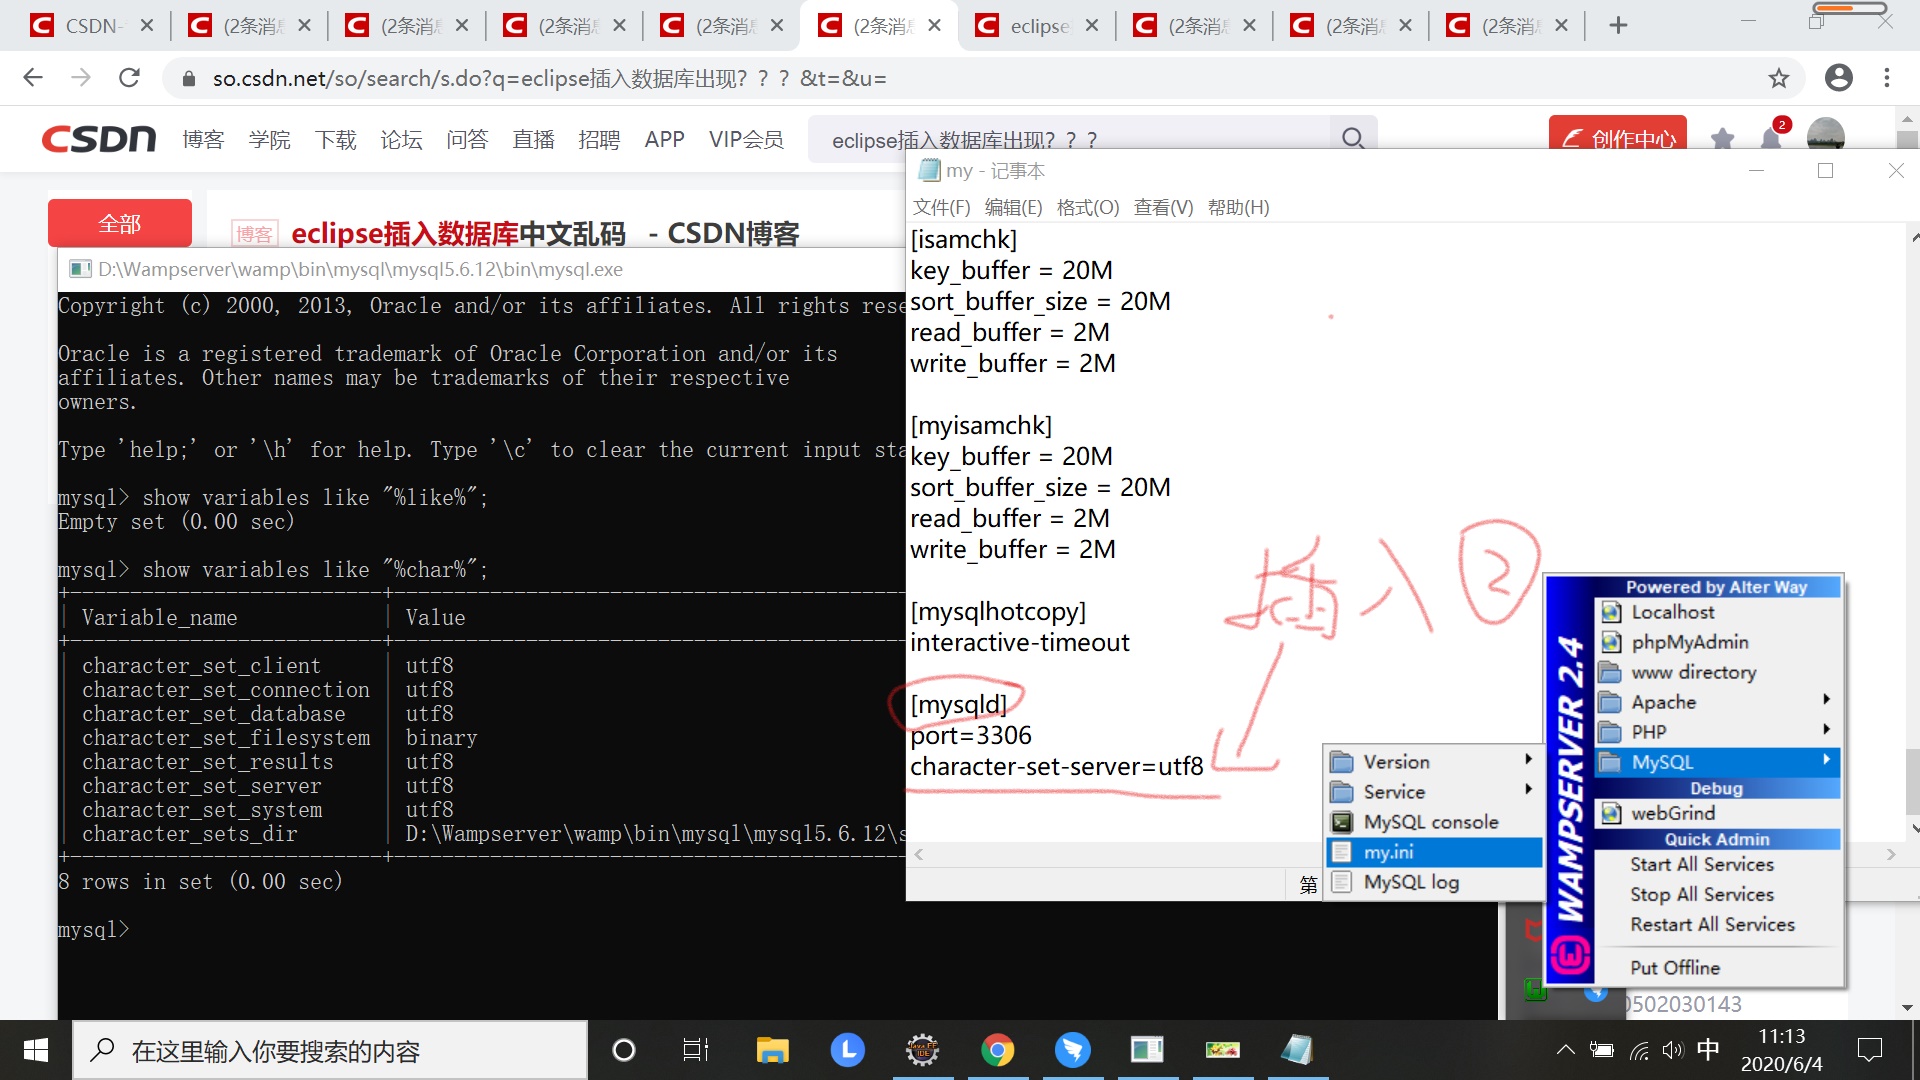The width and height of the screenshot is (1920, 1080).
Task: Go to CSDN 直播 section
Action: point(533,139)
